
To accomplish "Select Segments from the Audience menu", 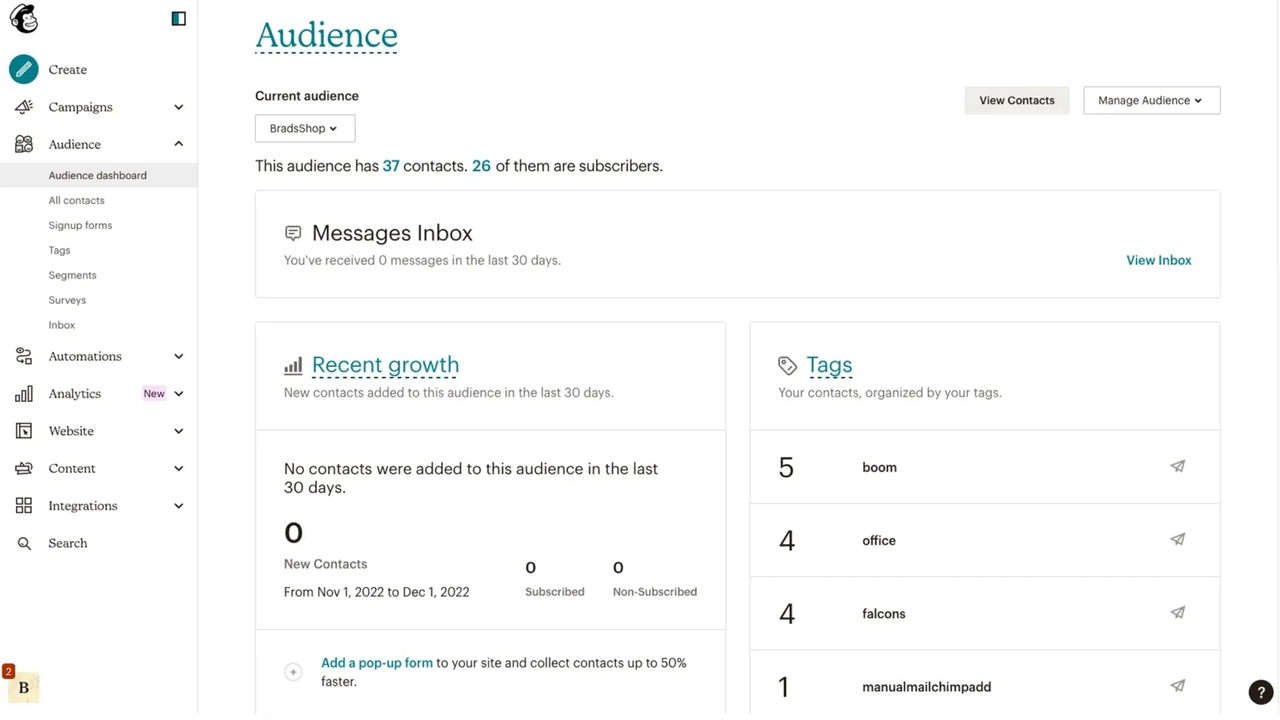I will pos(72,275).
